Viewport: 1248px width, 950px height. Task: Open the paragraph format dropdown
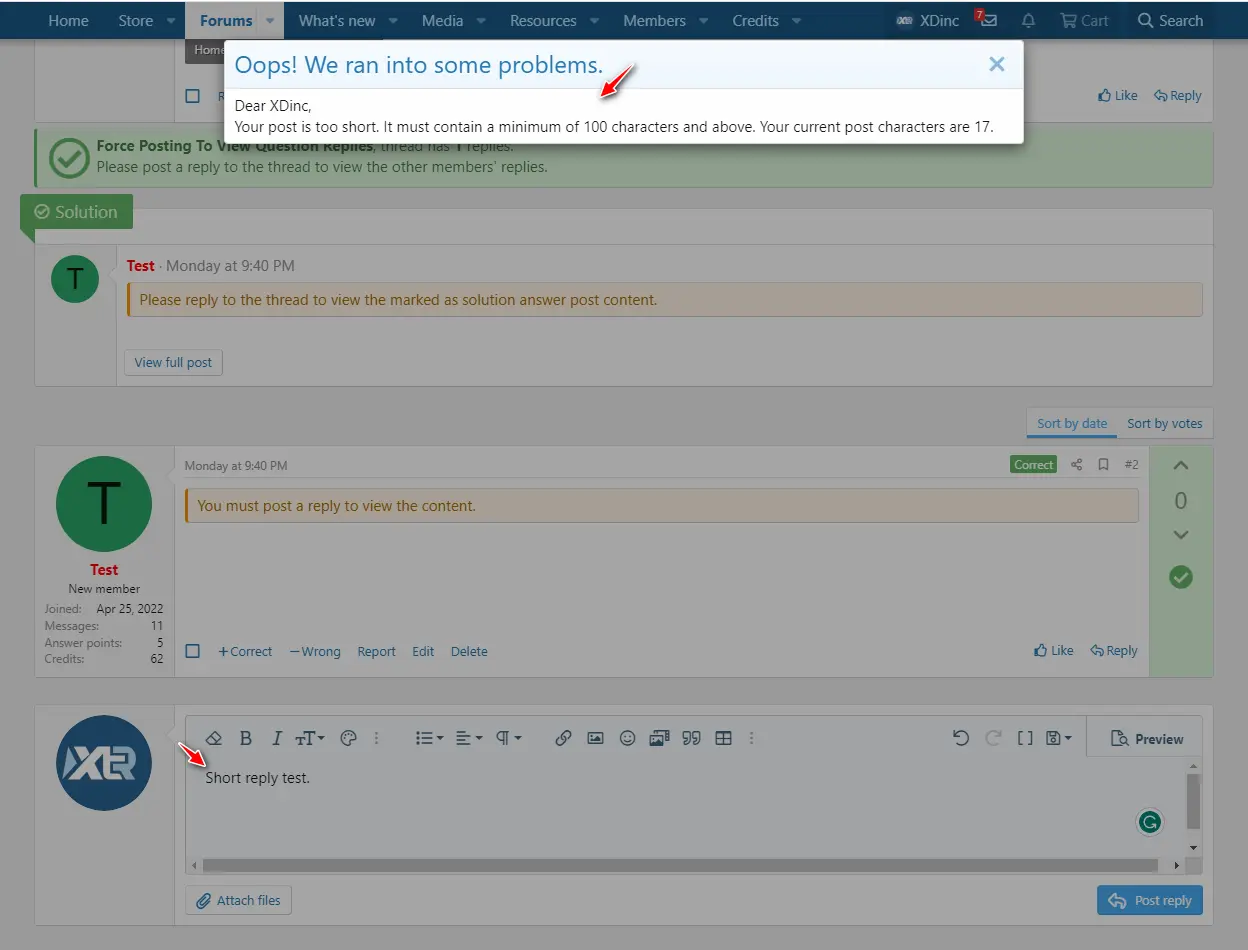click(x=509, y=738)
